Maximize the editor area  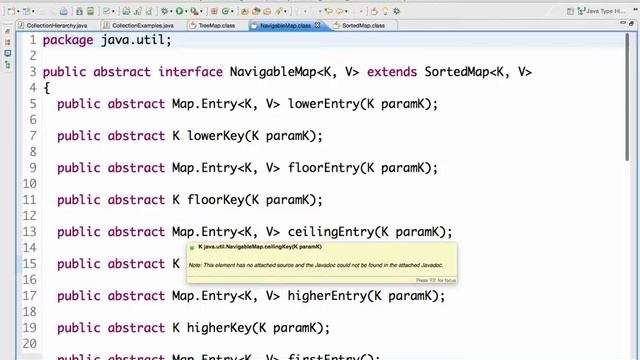(631, 24)
